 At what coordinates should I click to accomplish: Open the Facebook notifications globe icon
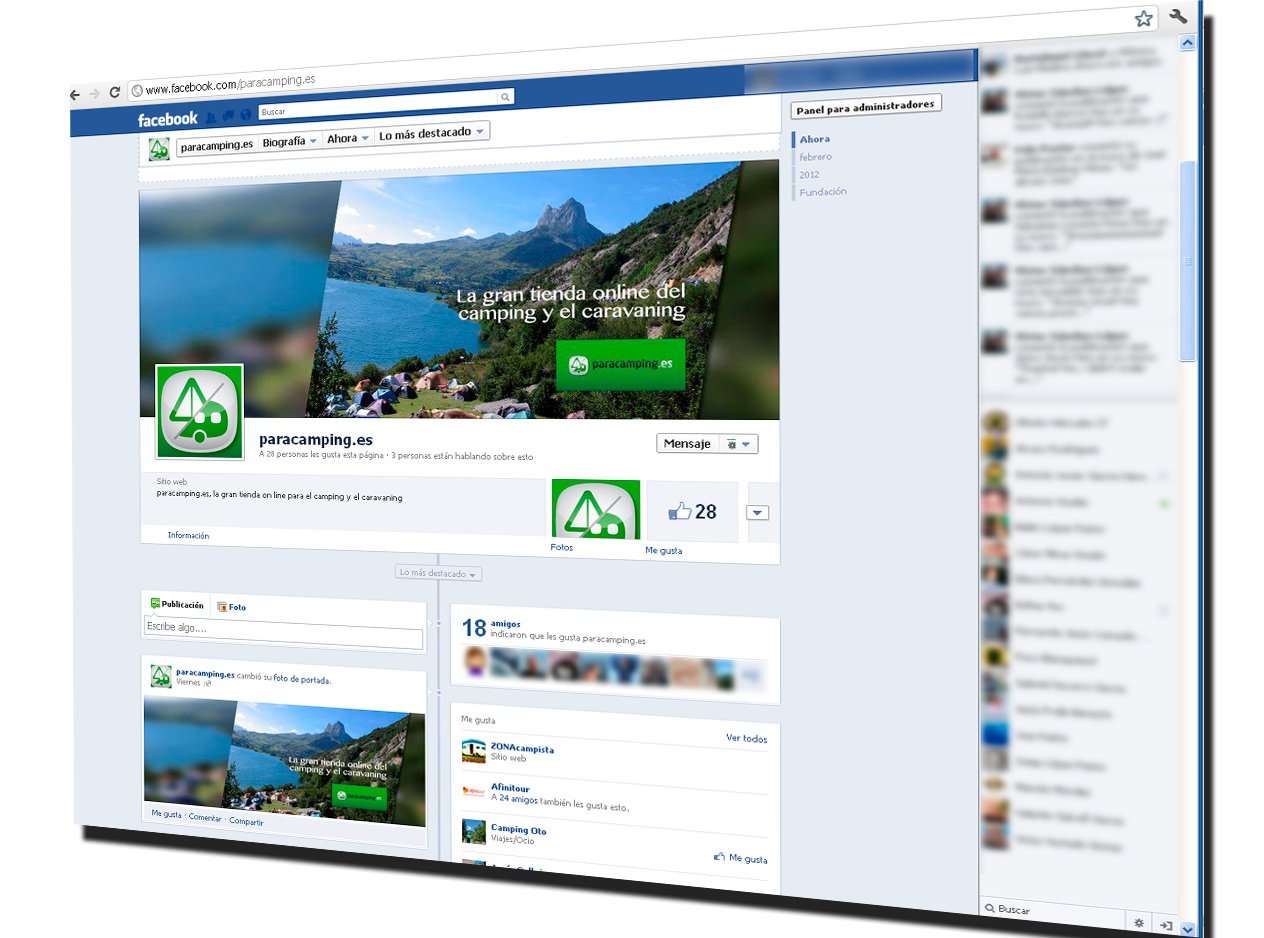click(245, 115)
